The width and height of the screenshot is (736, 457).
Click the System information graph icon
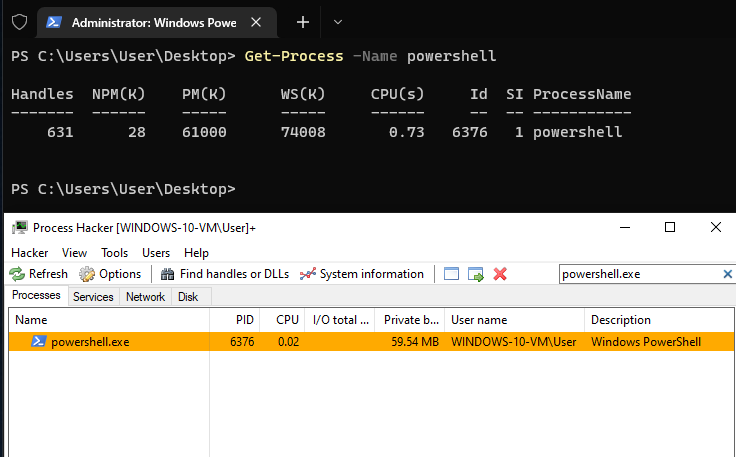pos(307,274)
